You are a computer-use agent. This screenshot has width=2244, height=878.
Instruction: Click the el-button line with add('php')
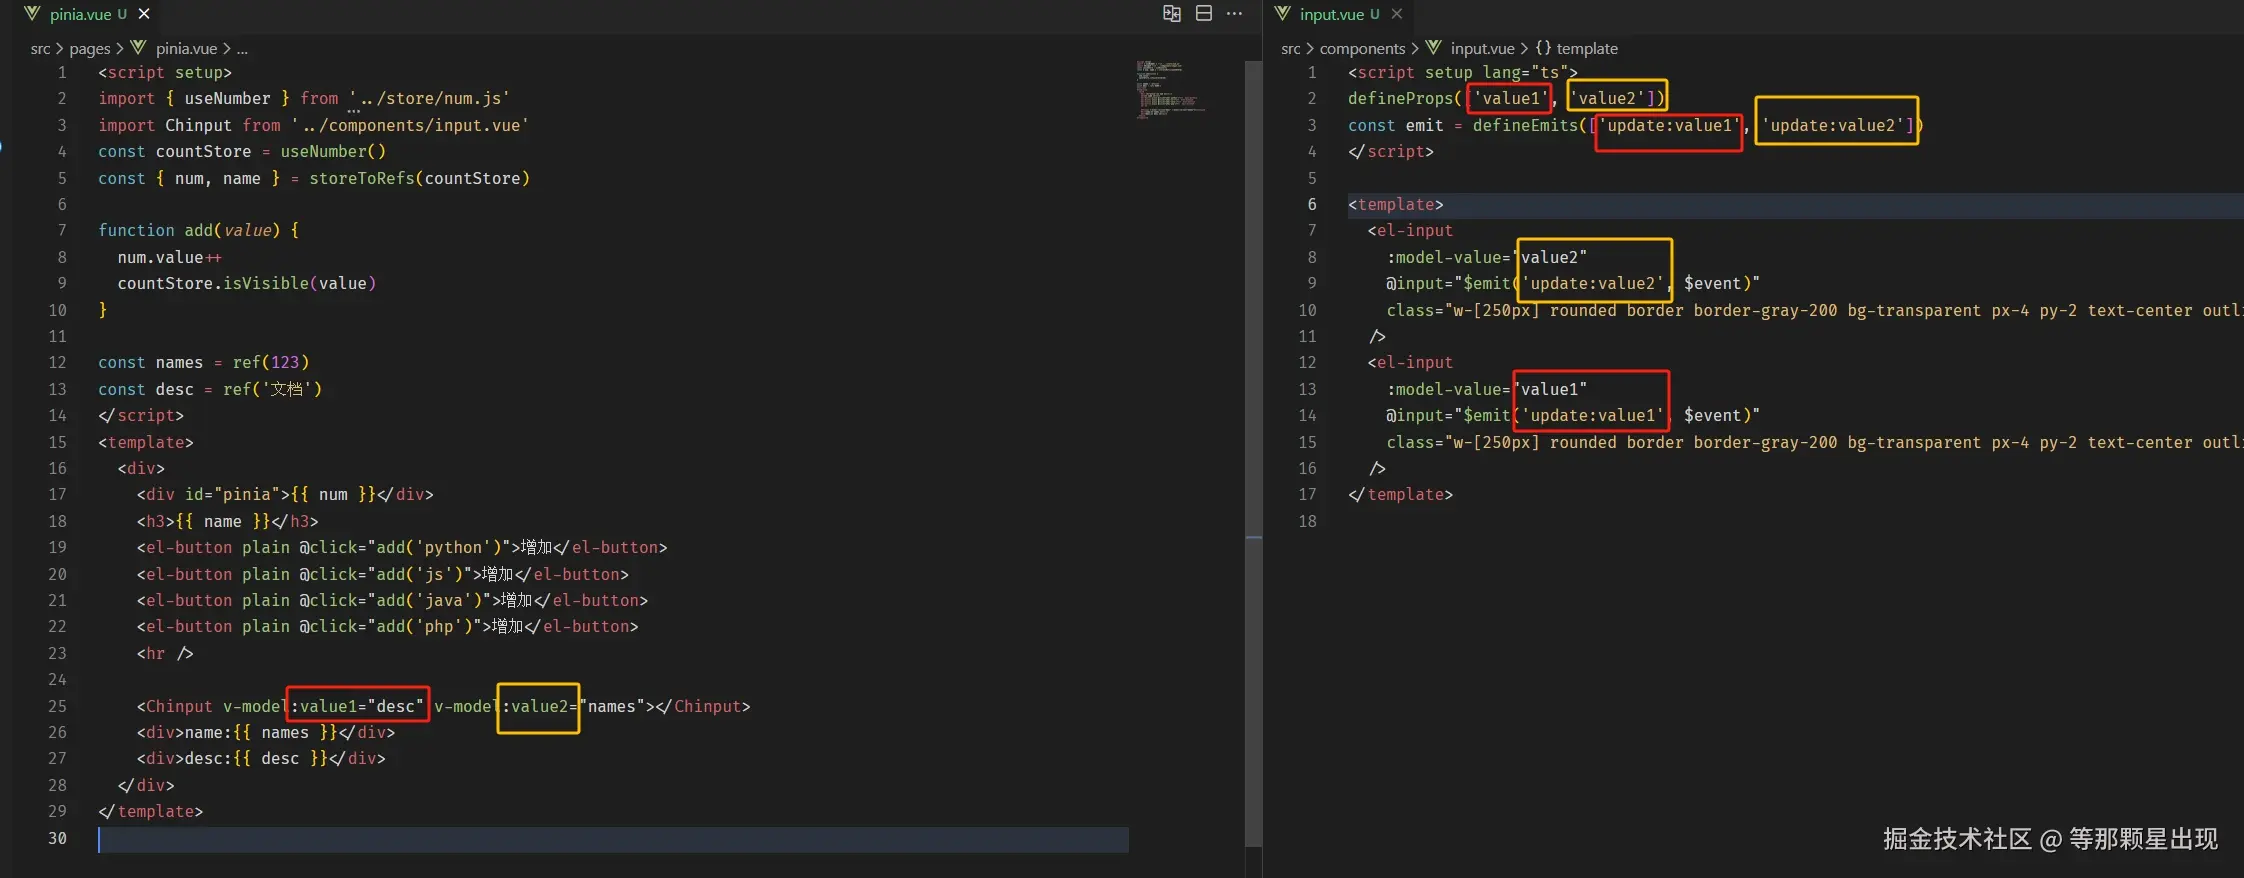tap(388, 626)
